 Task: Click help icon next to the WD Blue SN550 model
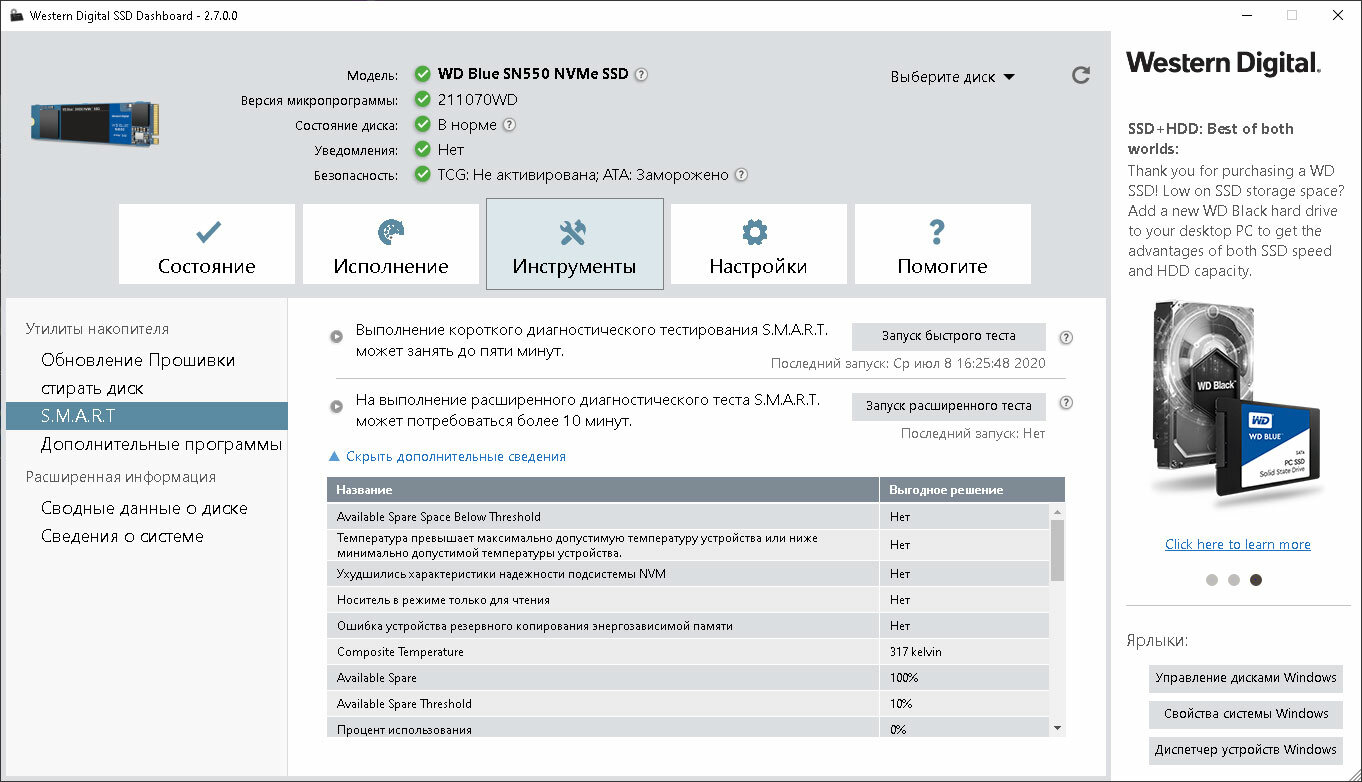(641, 75)
